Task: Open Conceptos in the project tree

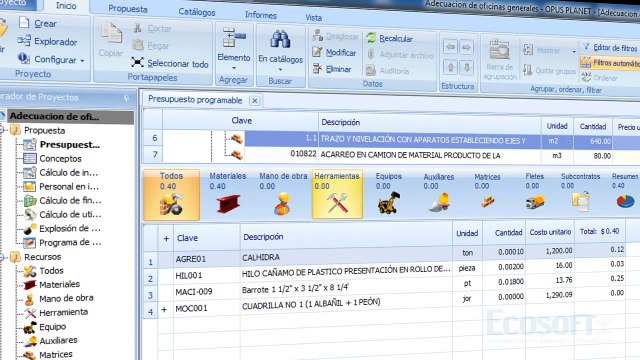Action: click(60, 158)
